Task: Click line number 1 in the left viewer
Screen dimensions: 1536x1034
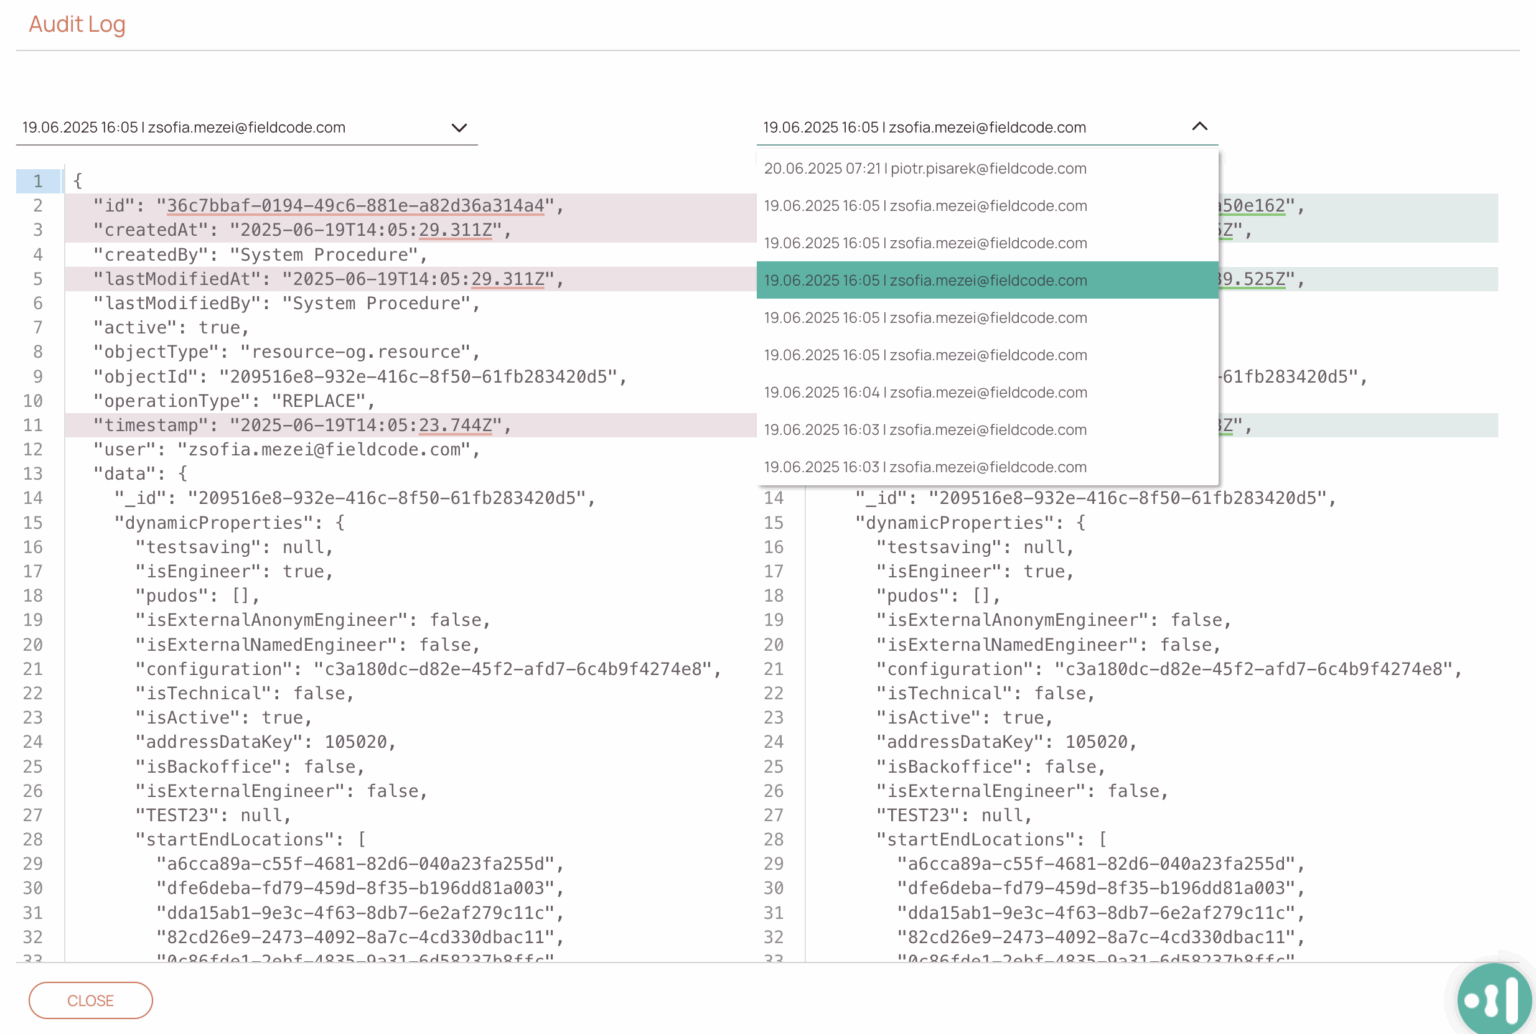Action: [x=37, y=181]
